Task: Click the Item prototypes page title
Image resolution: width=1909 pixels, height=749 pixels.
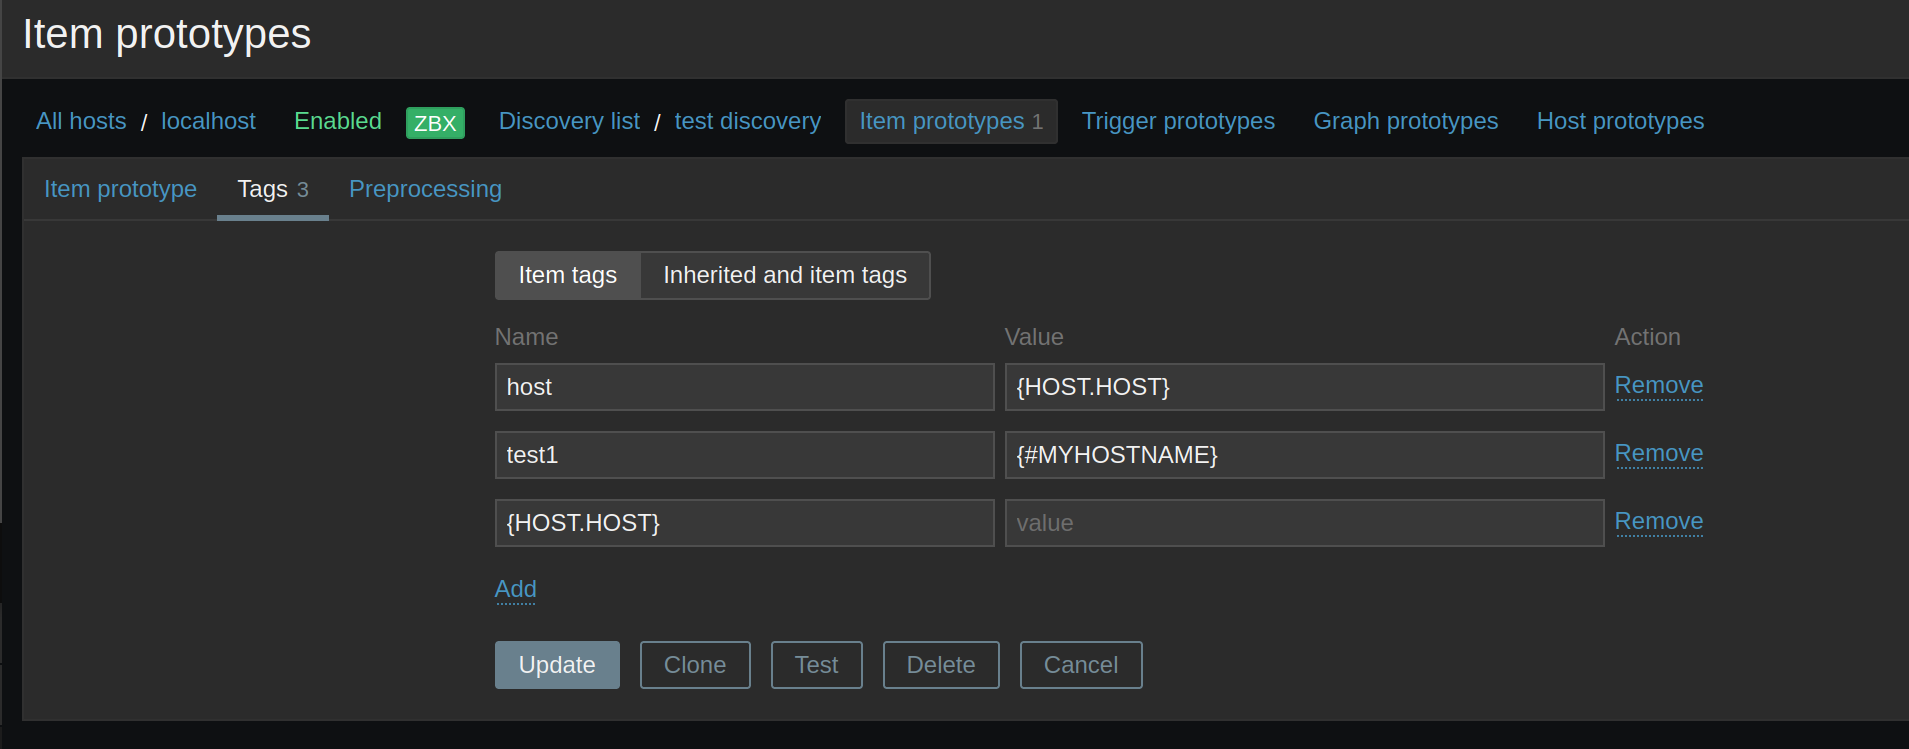Action: [167, 35]
